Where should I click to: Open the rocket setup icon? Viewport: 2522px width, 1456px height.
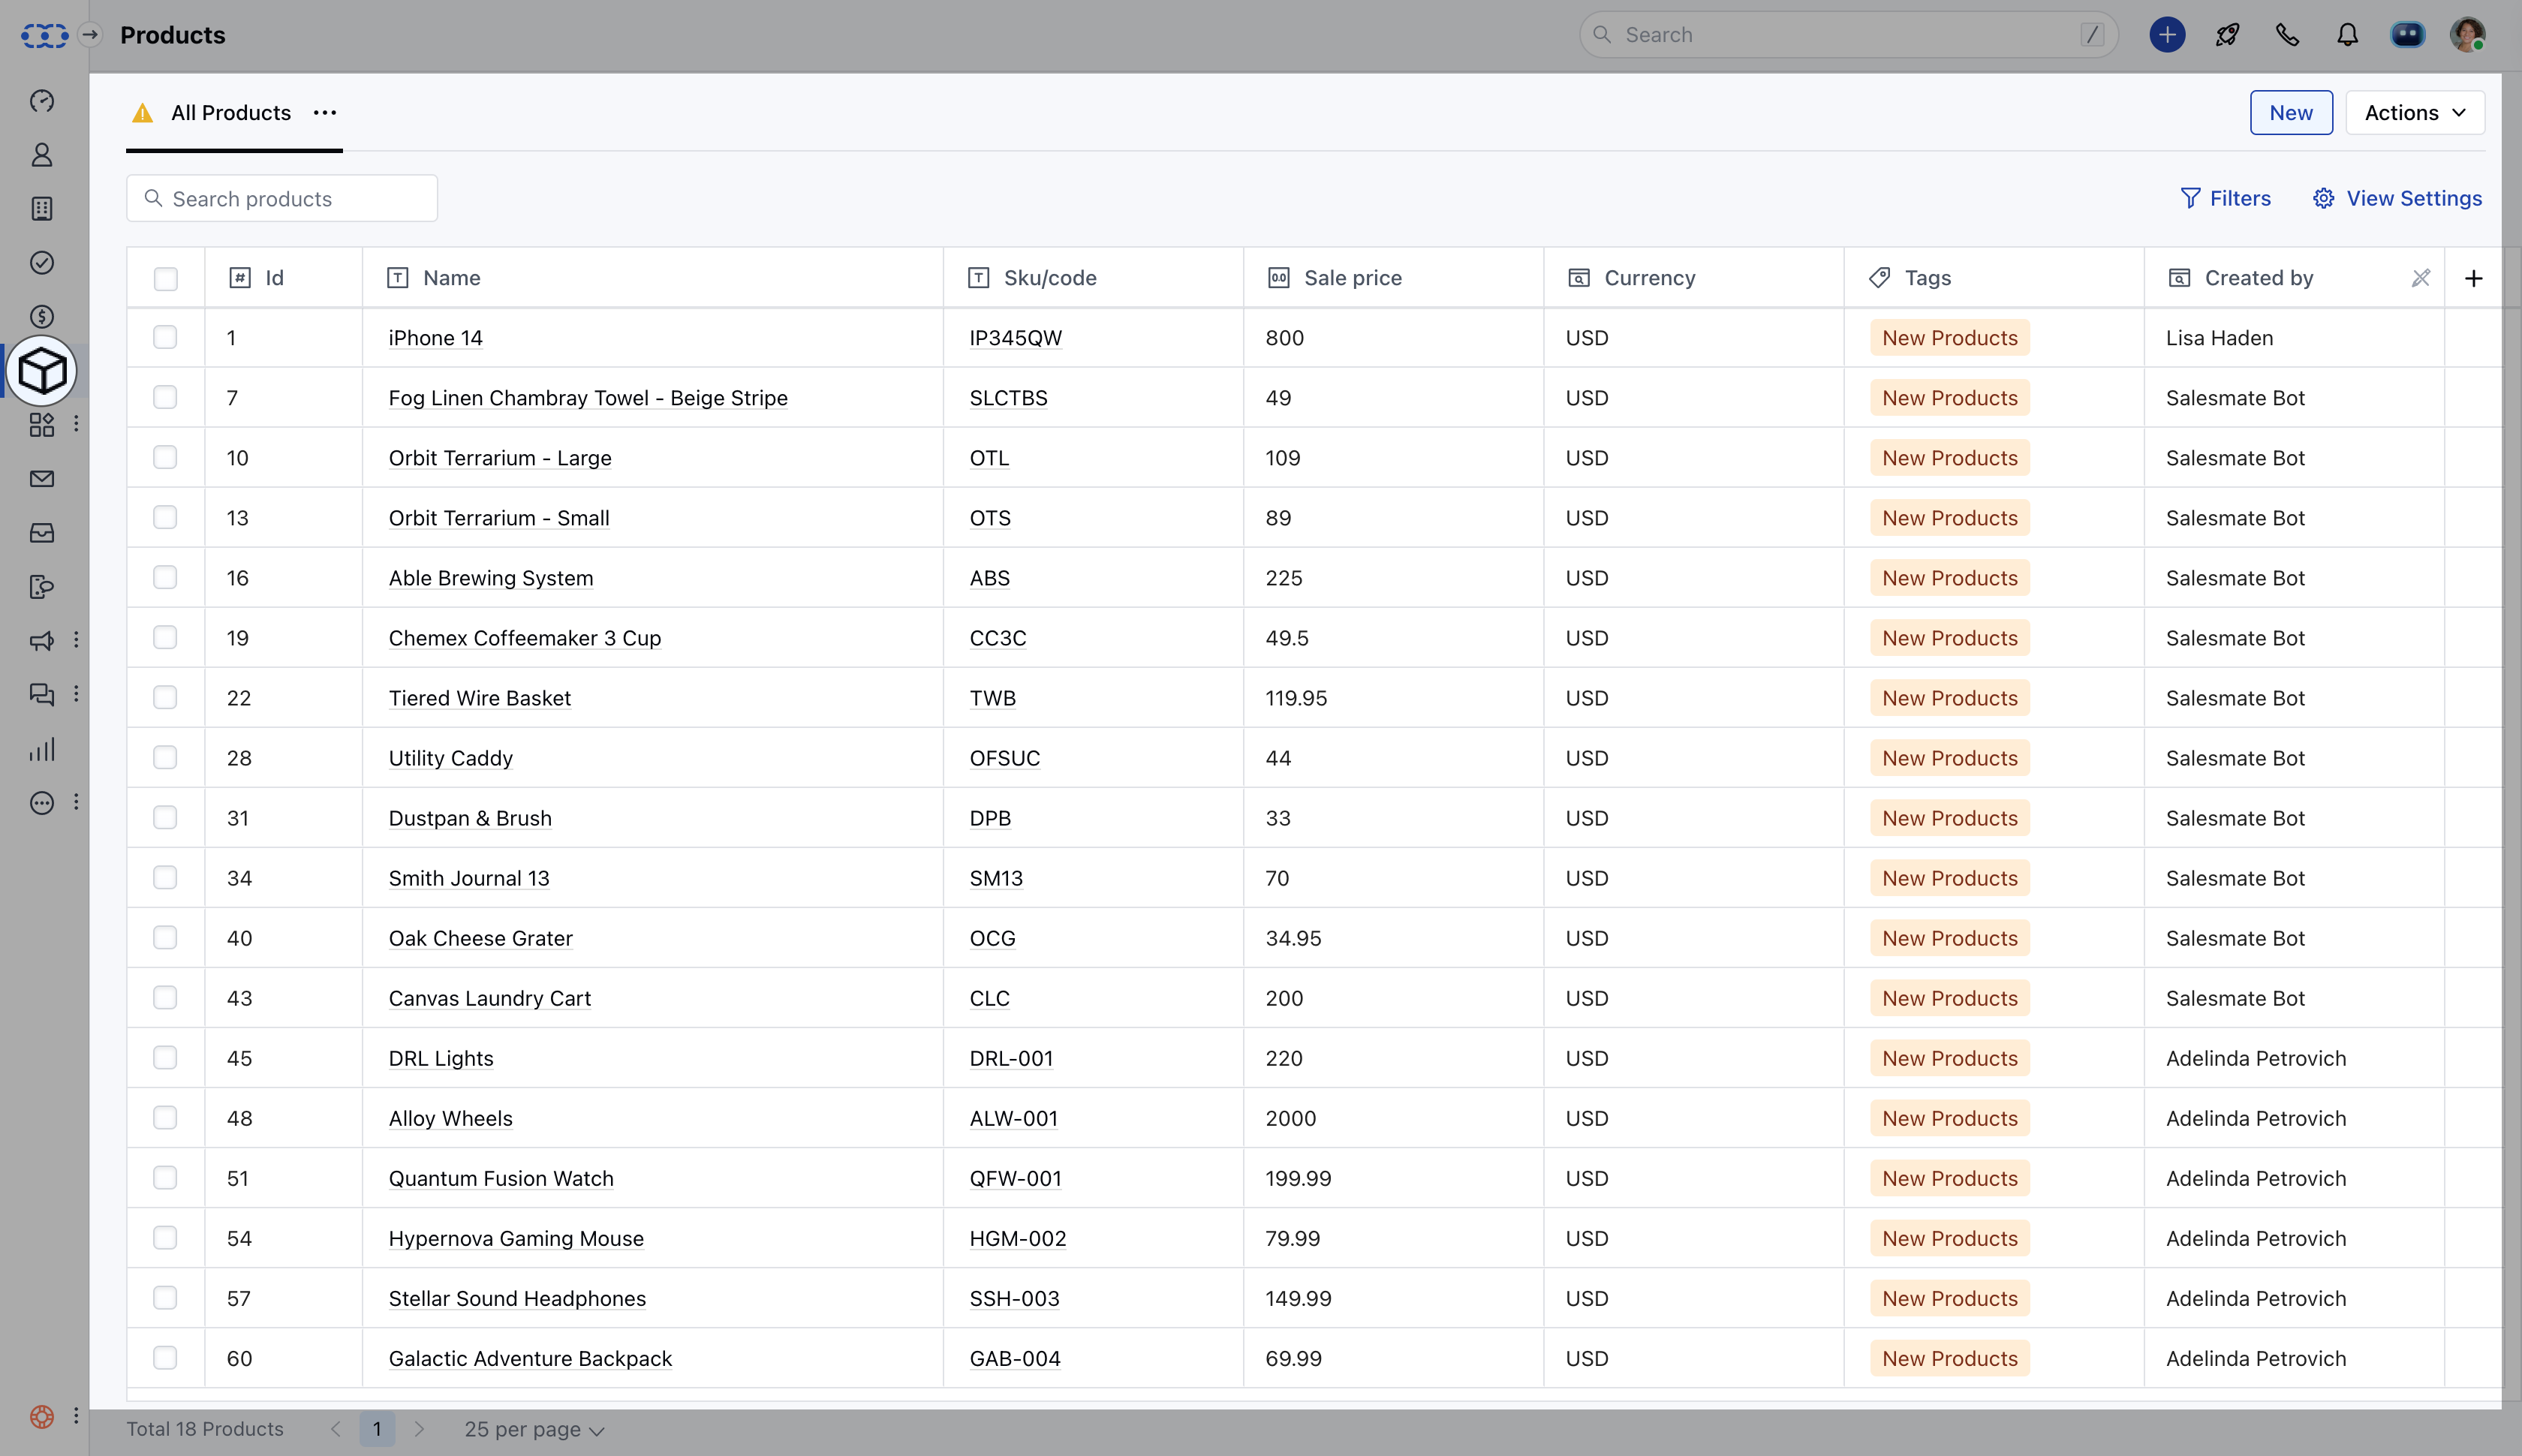click(2227, 35)
